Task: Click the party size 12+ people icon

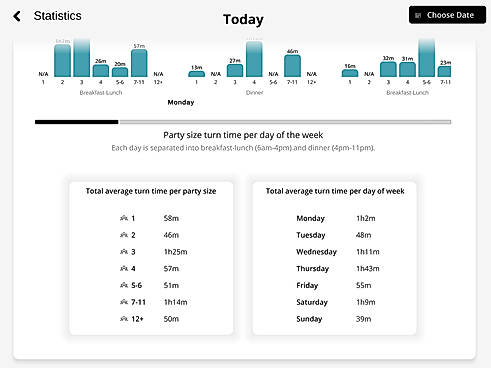Action: coord(124,319)
